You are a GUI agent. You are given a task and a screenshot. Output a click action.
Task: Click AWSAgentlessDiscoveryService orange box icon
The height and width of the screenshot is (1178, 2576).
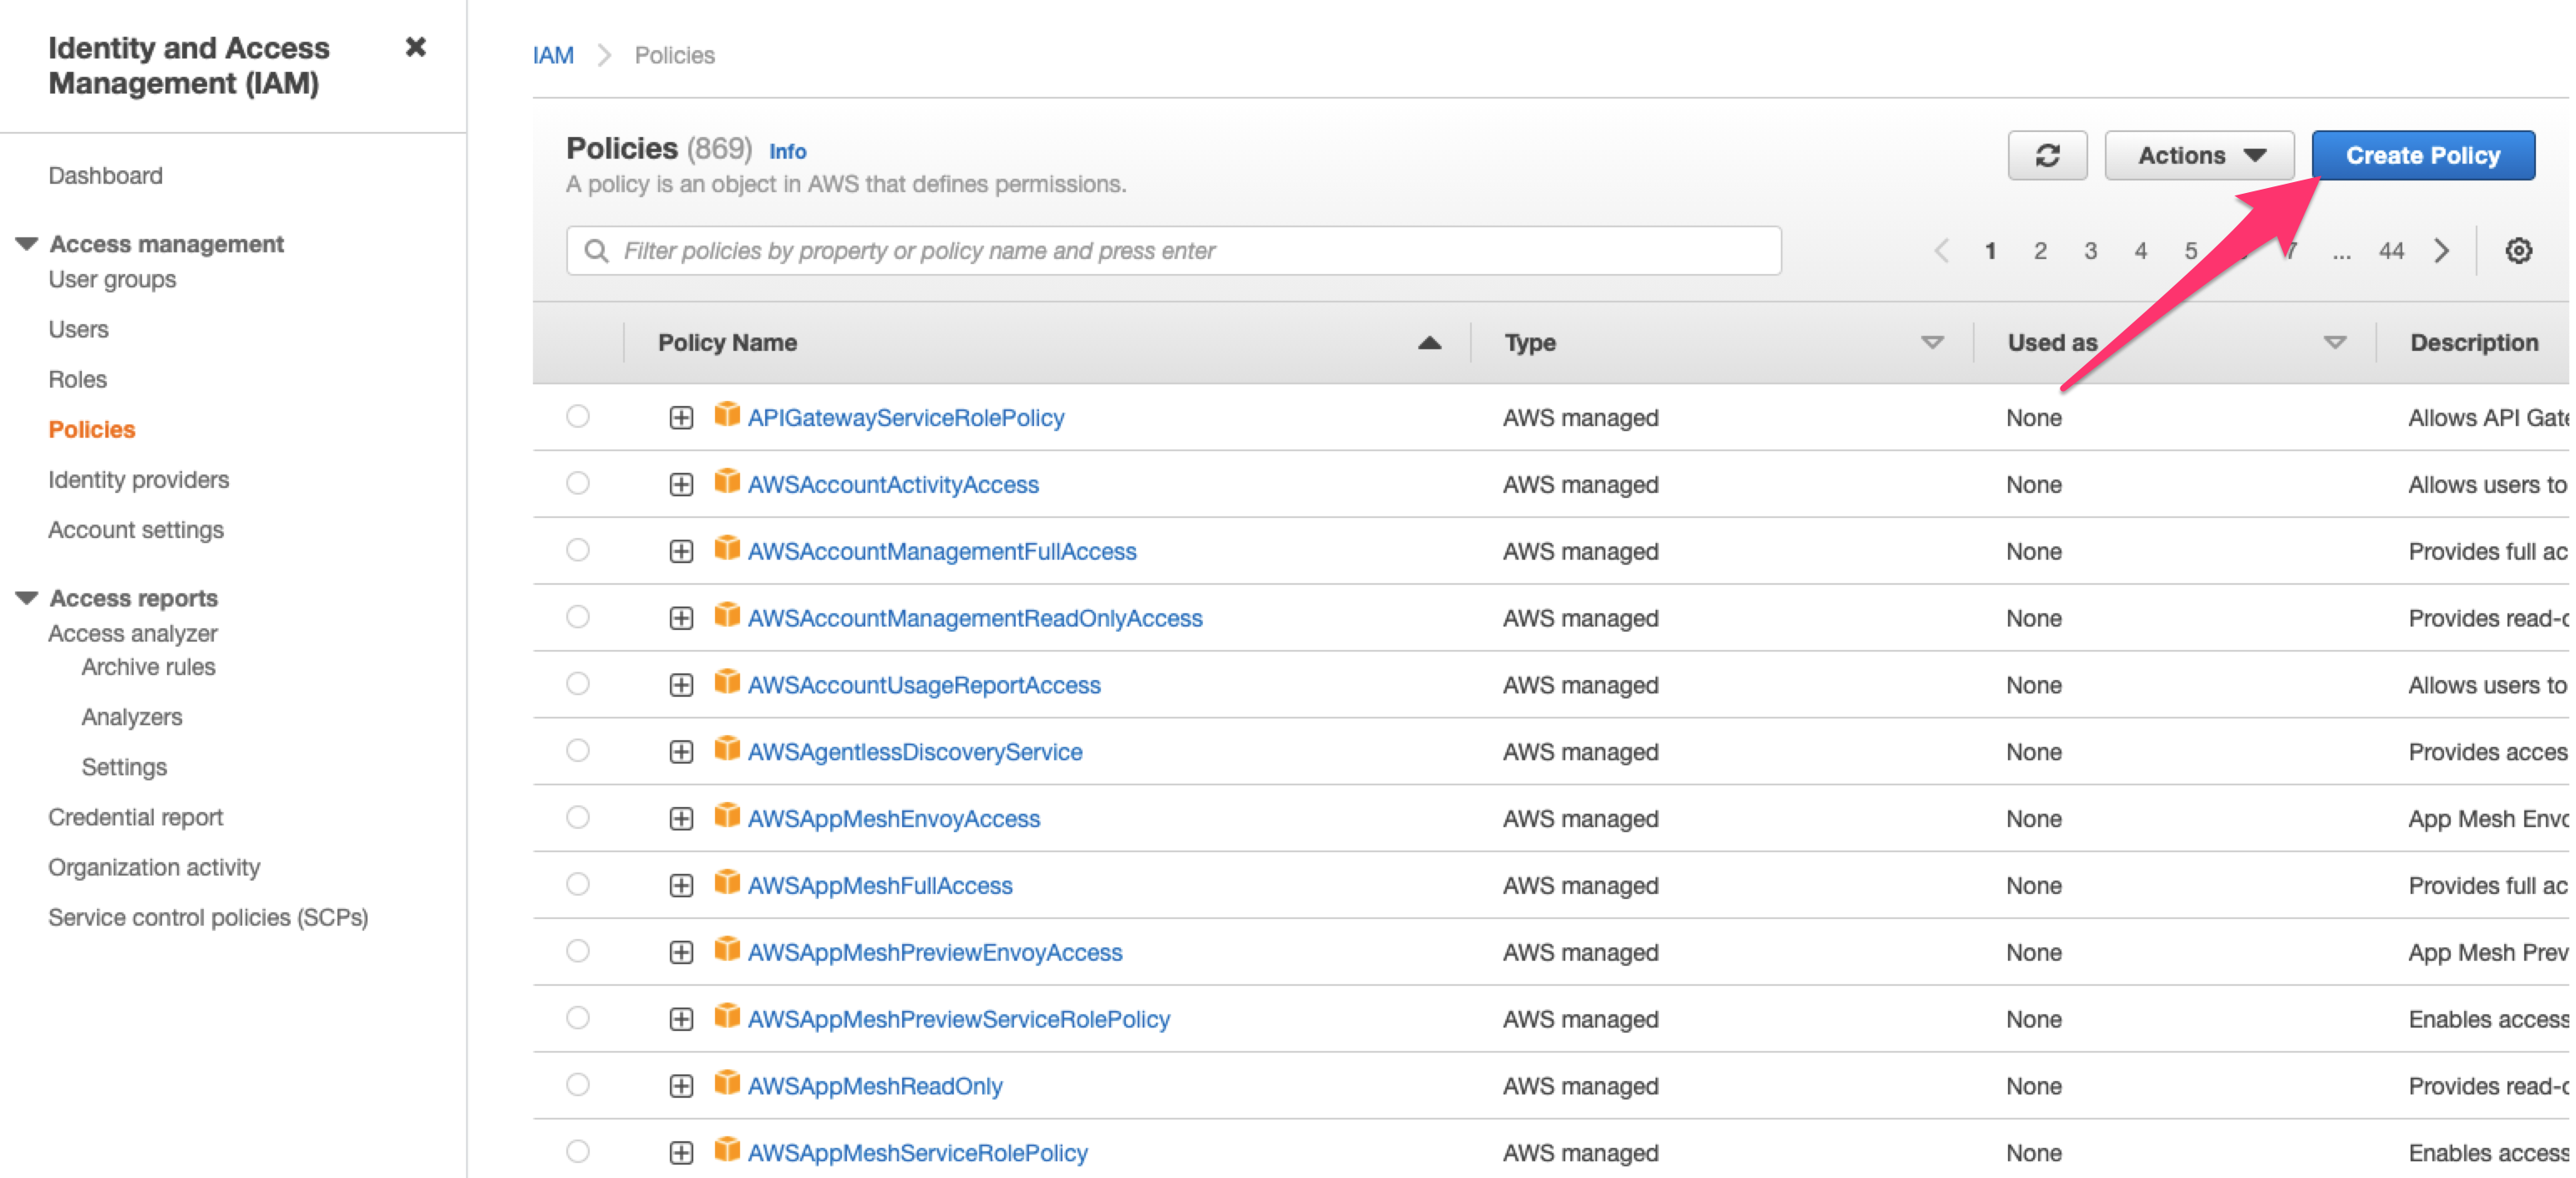click(x=727, y=749)
